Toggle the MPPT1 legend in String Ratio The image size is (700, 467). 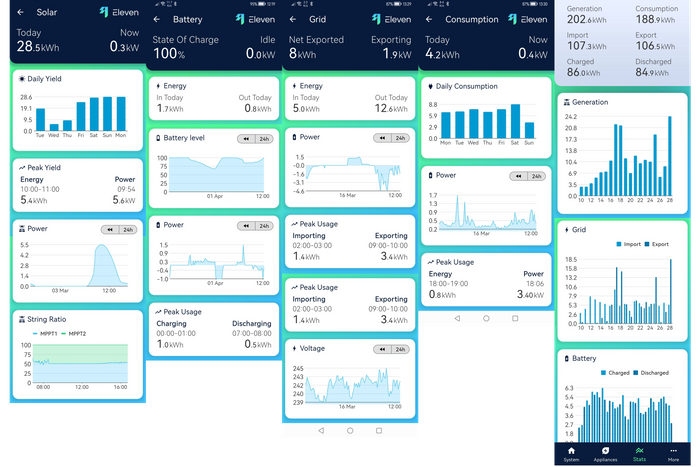41,333
